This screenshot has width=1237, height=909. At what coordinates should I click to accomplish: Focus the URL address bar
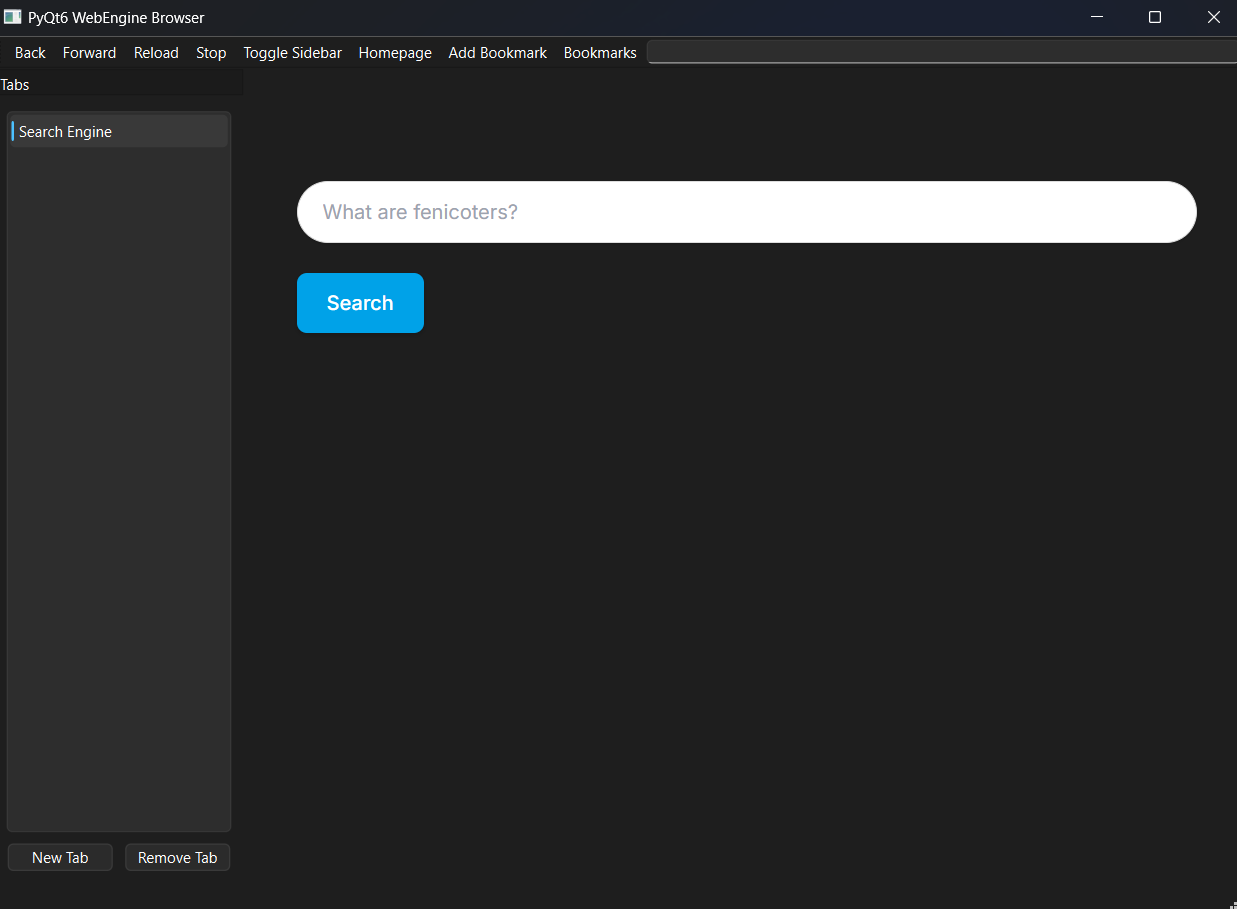942,52
